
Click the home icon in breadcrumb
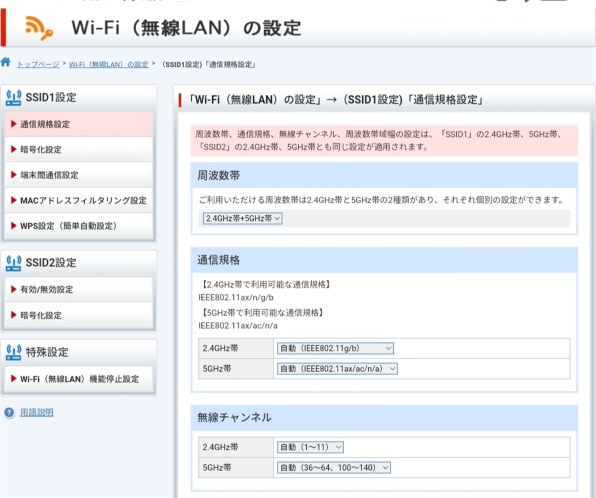point(5,62)
